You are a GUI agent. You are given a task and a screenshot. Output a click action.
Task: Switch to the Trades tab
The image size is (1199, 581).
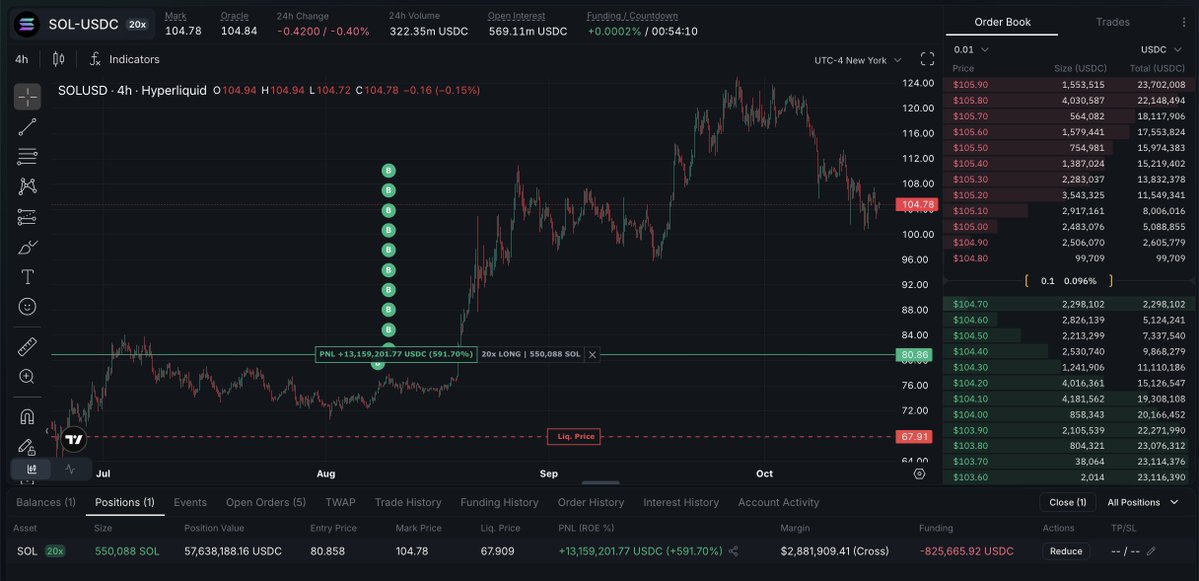[1113, 22]
